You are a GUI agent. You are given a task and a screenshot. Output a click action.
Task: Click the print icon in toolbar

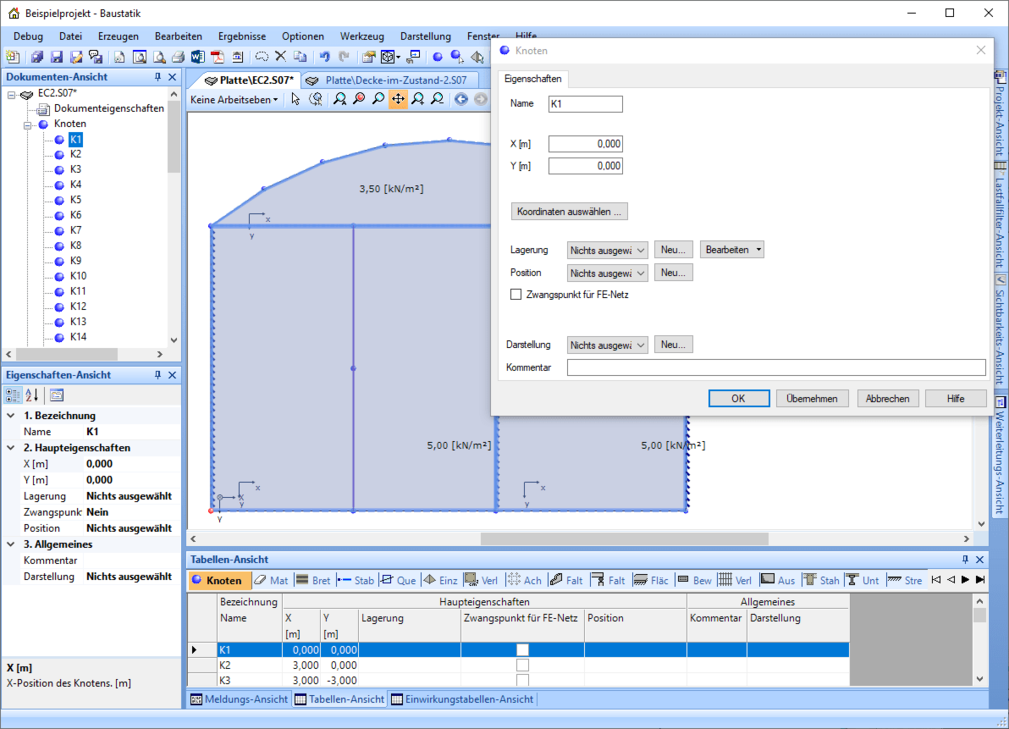(x=178, y=57)
